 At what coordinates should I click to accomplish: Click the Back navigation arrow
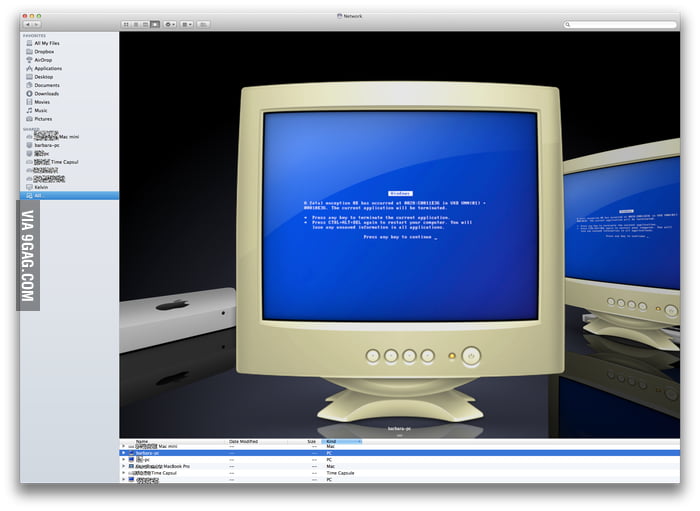click(28, 23)
